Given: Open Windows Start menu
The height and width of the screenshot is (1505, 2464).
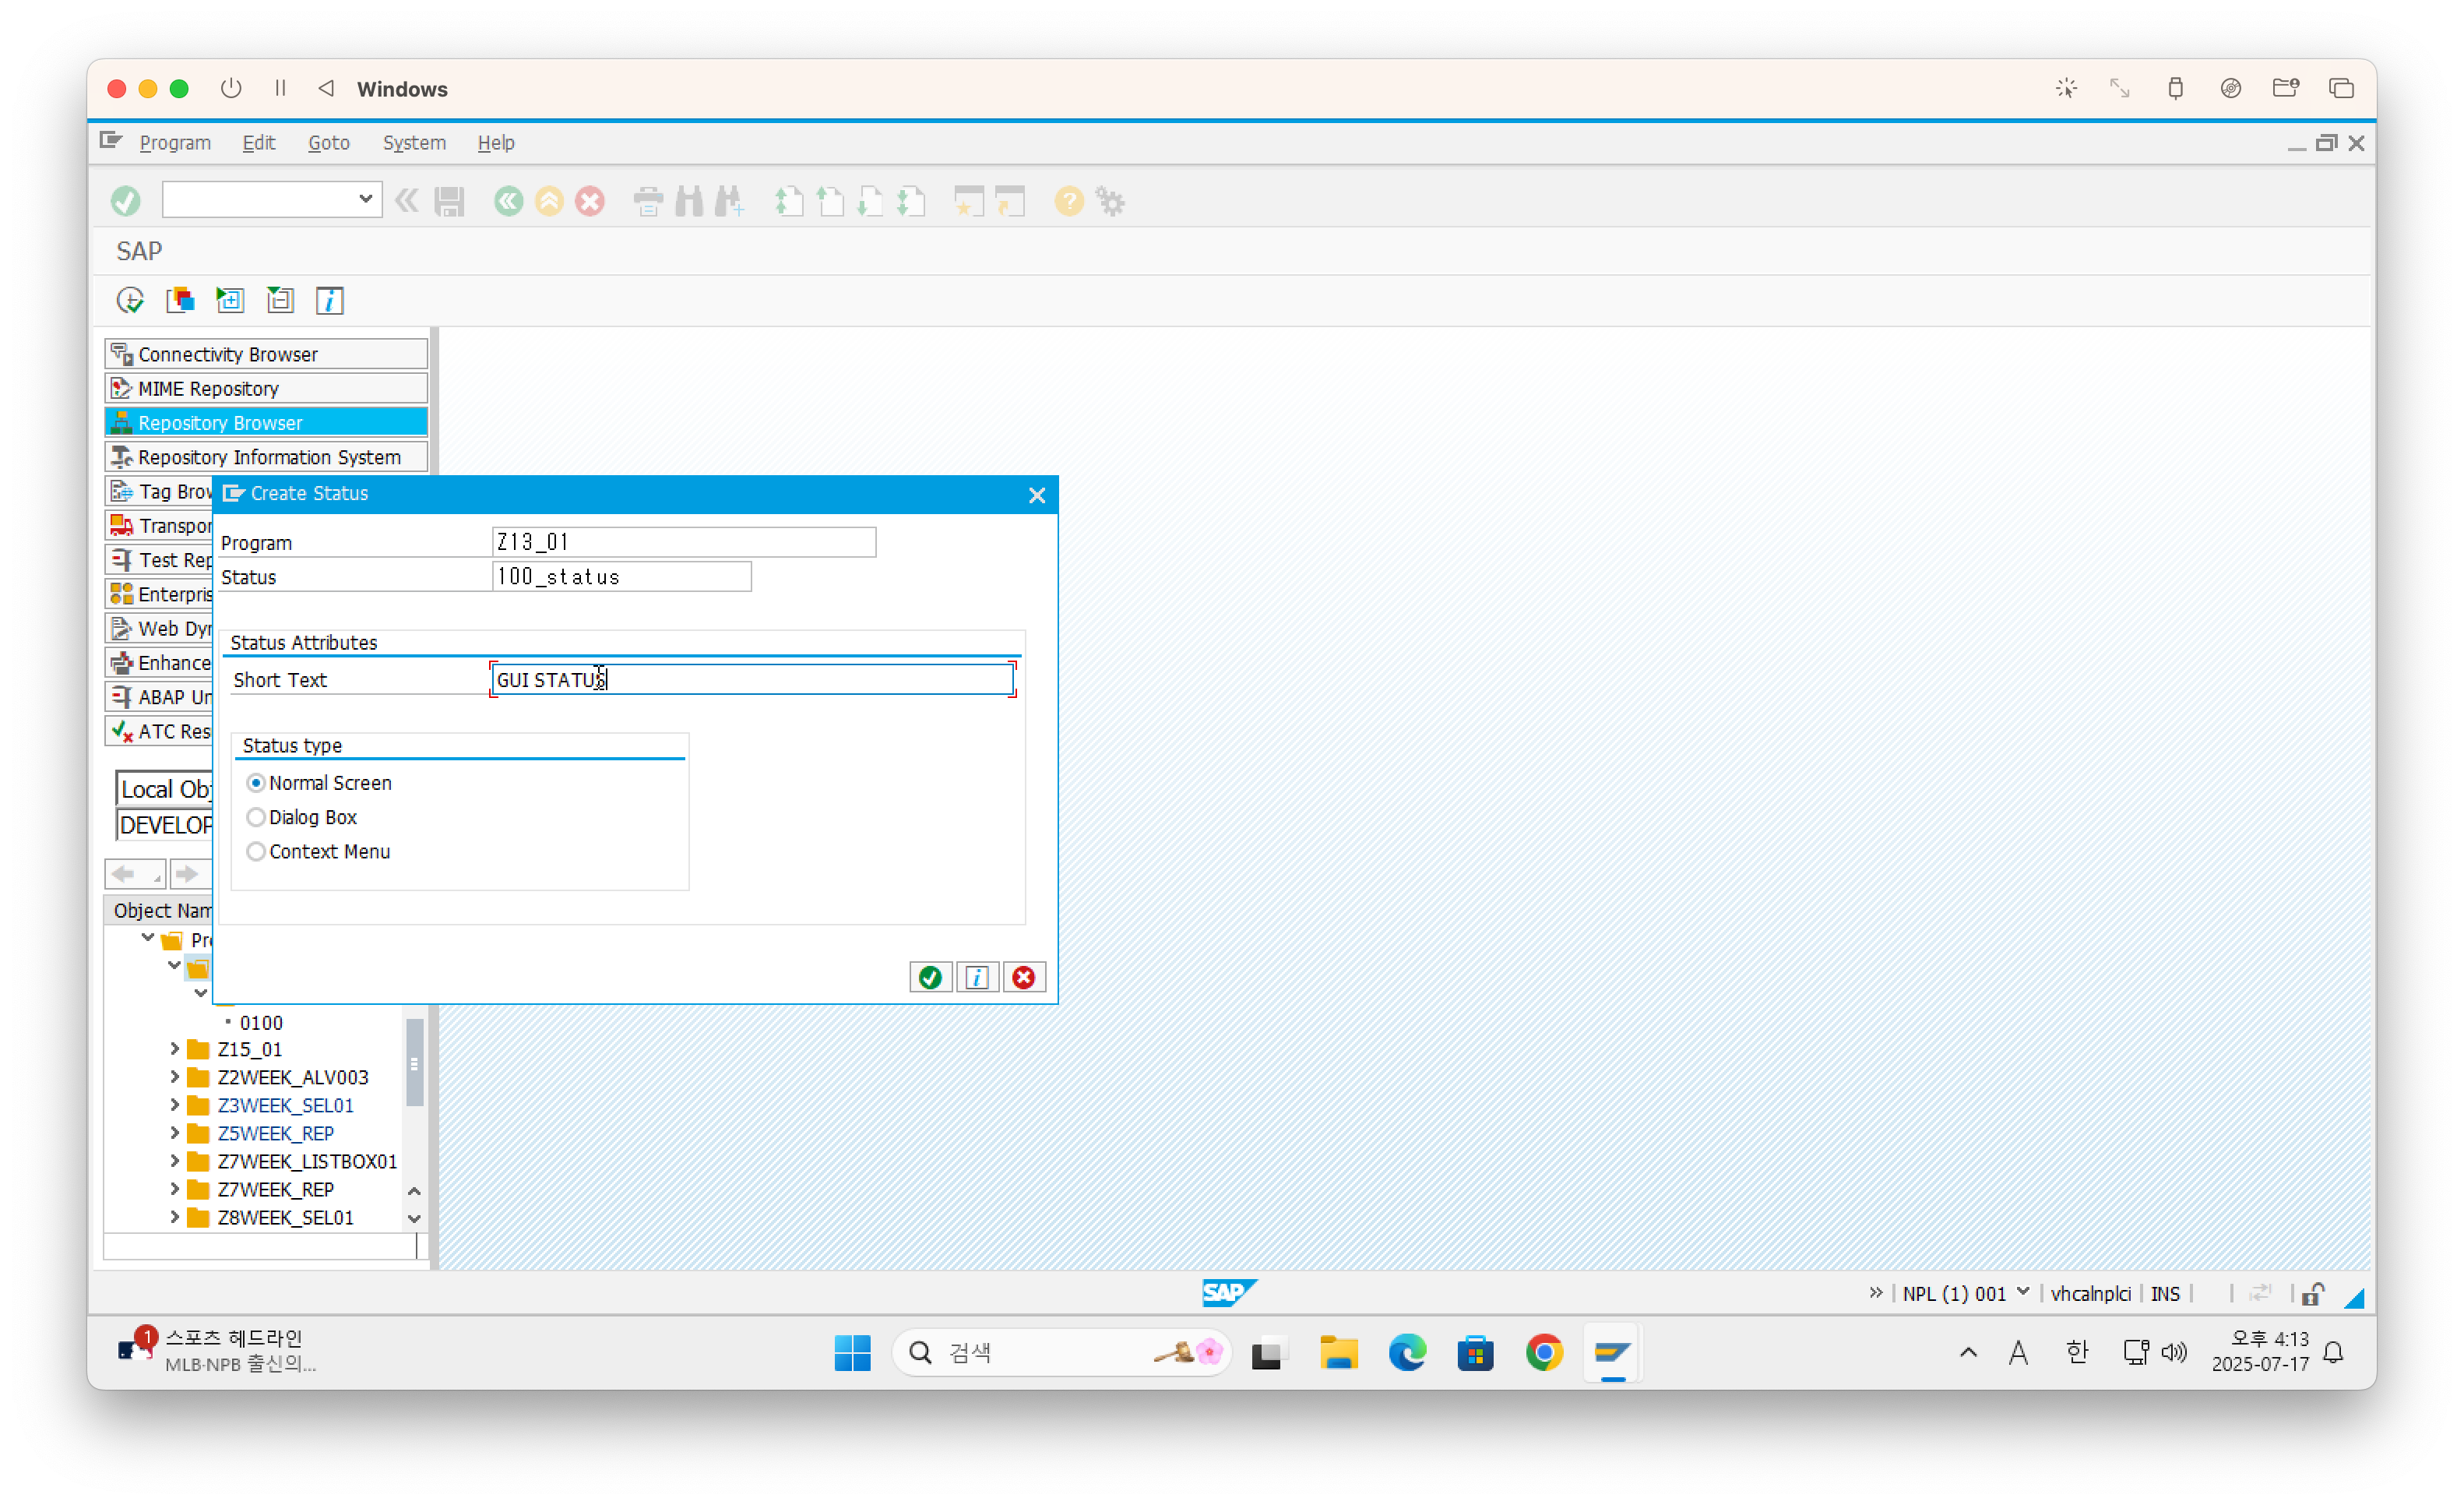Looking at the screenshot, I should (852, 1353).
